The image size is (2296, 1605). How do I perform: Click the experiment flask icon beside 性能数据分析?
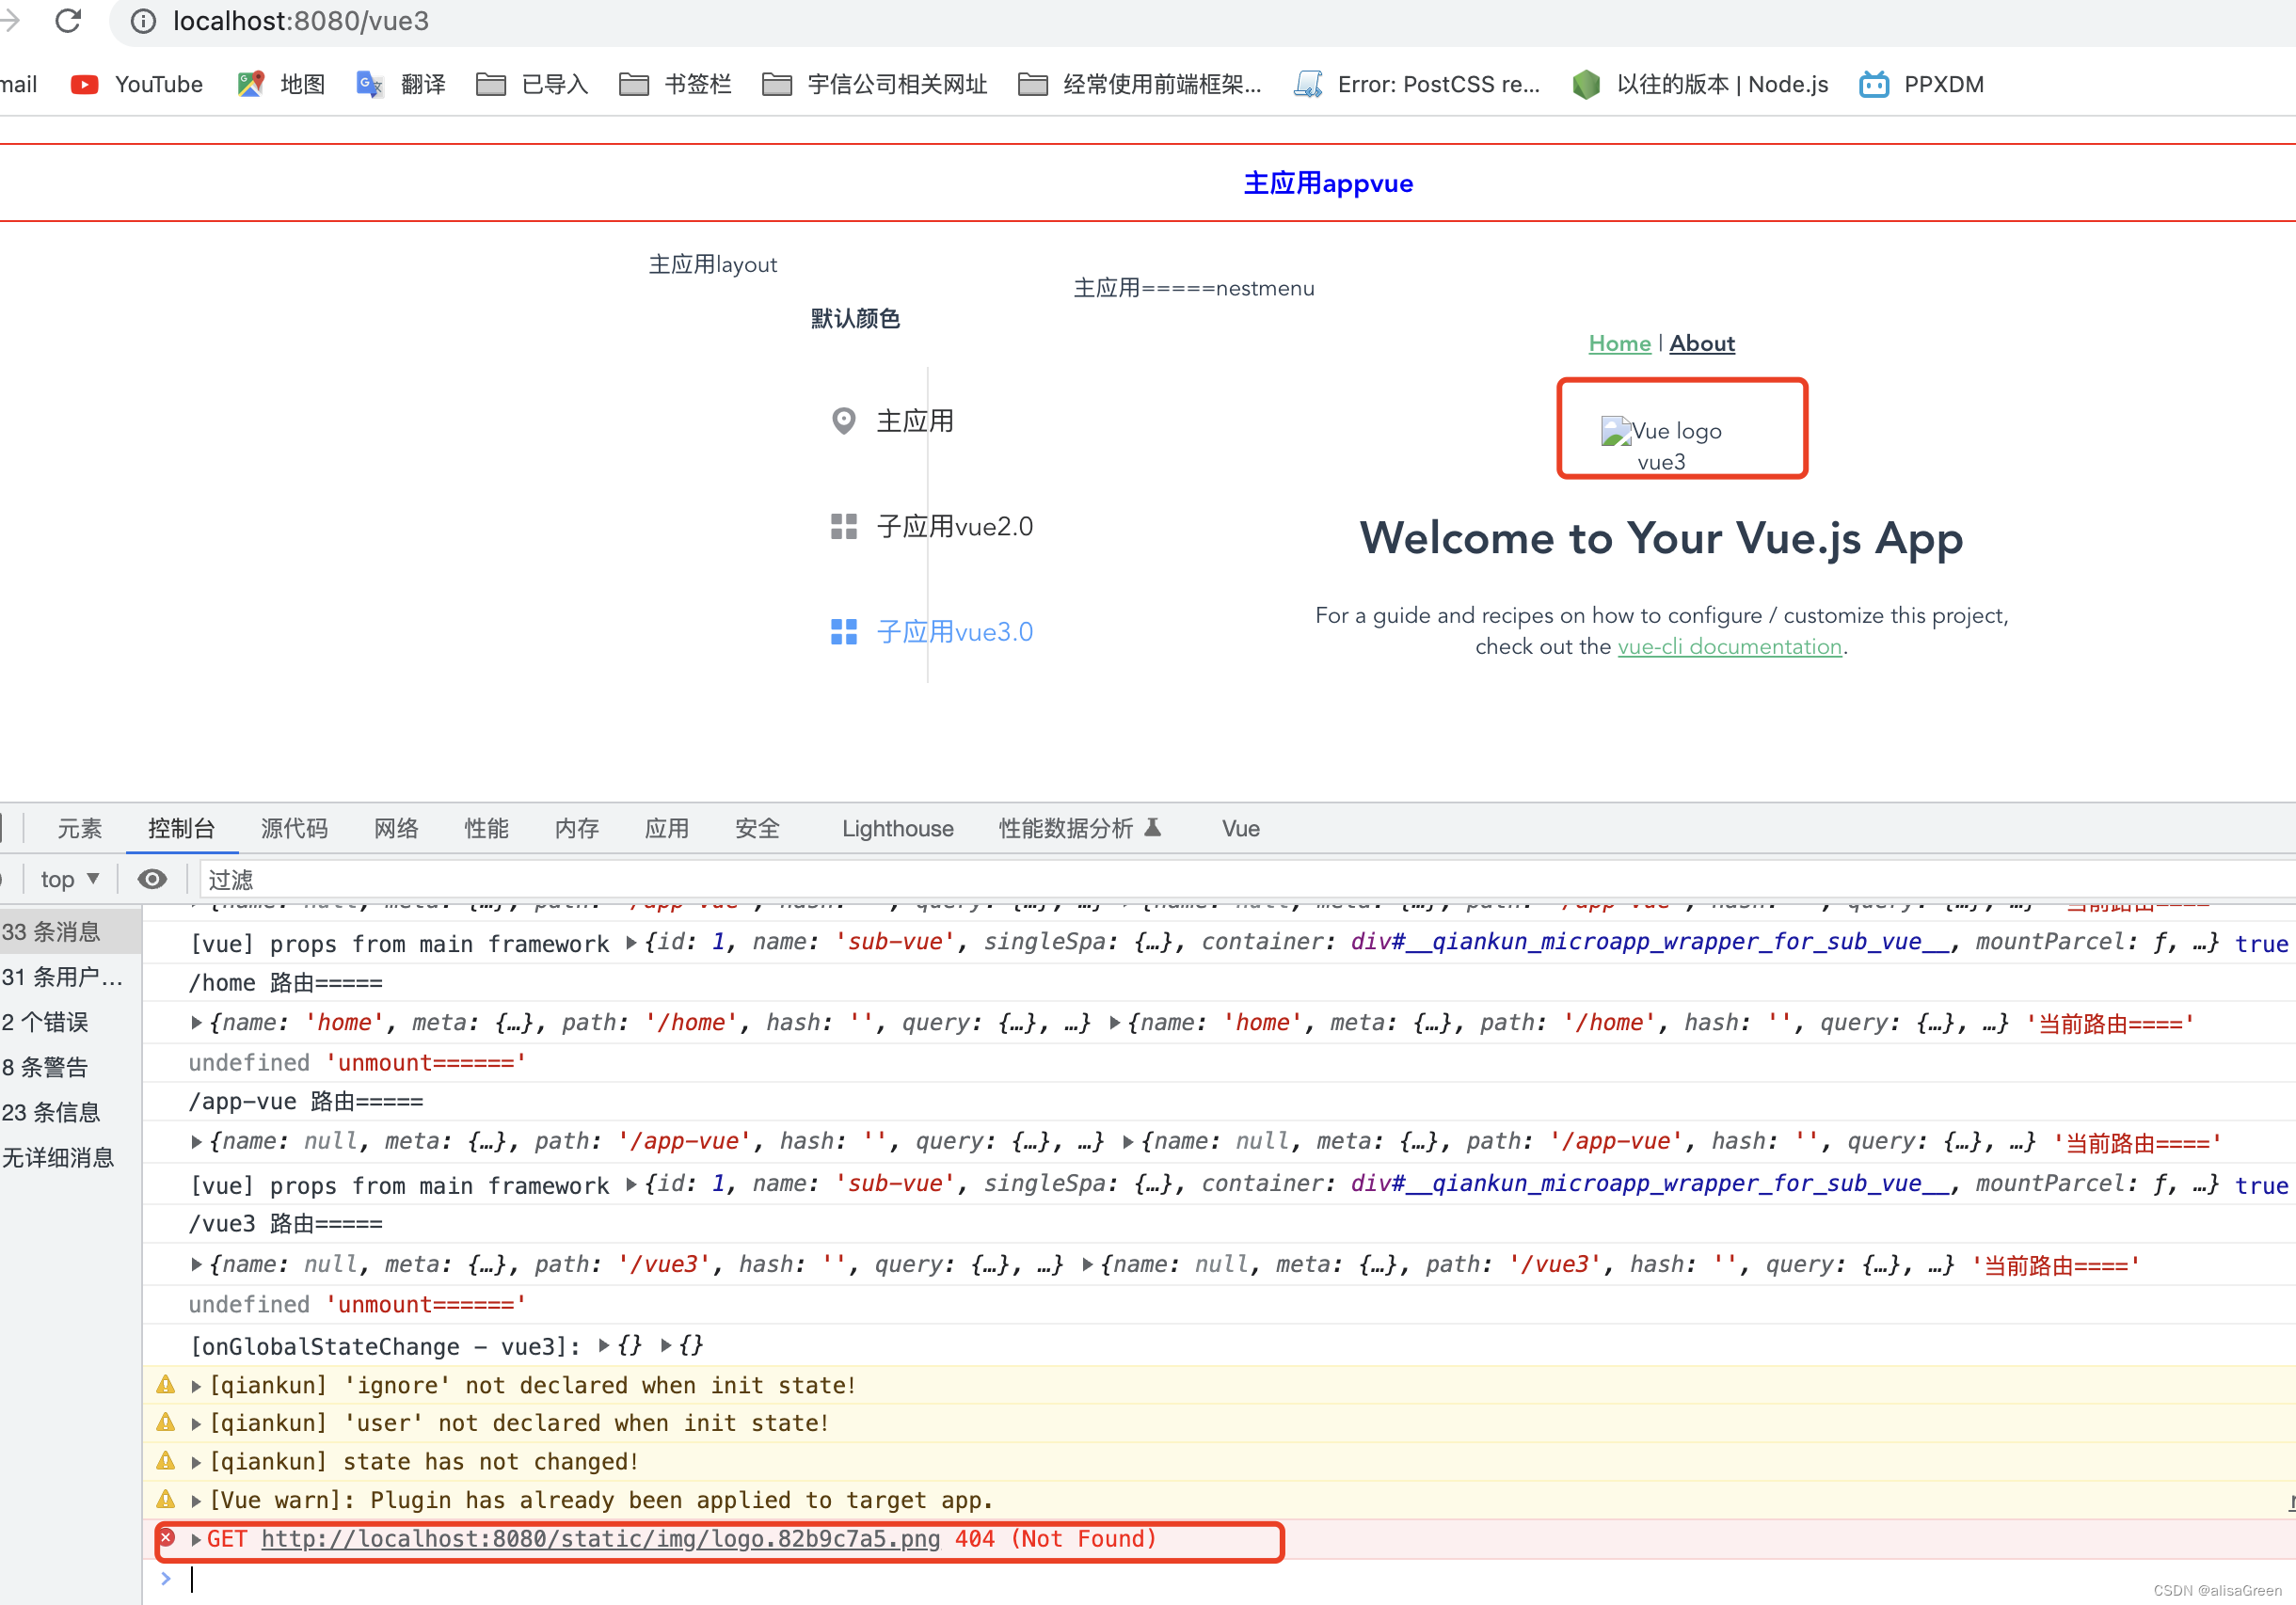[x=1152, y=827]
